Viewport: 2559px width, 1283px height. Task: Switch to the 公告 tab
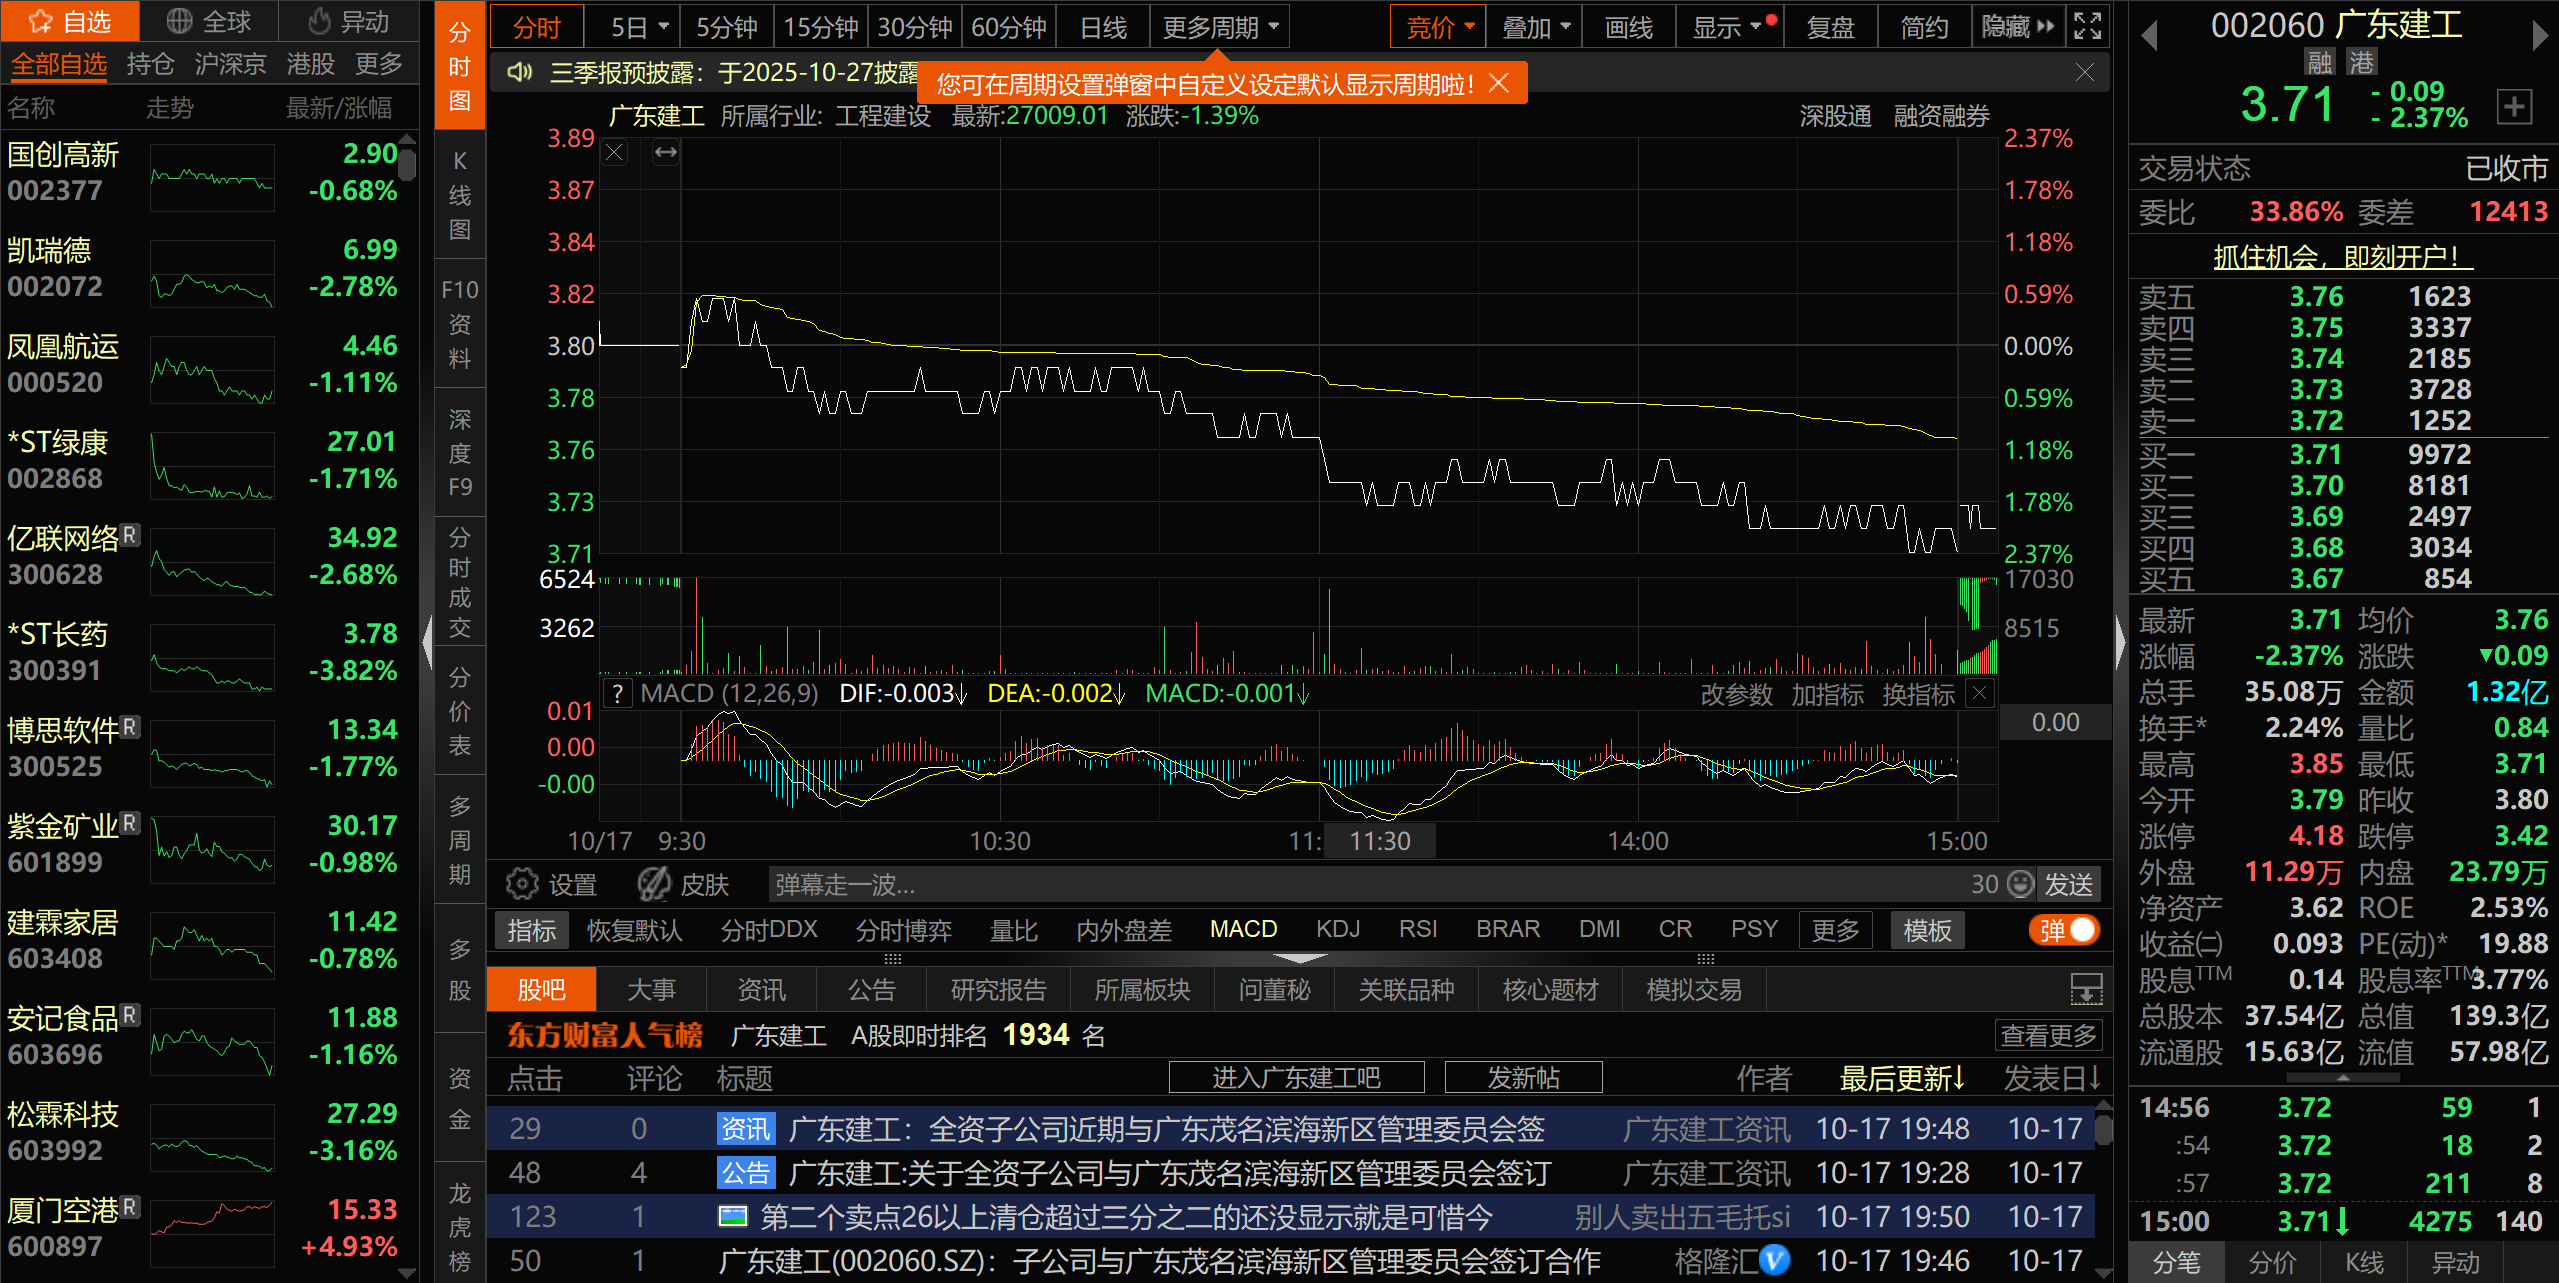click(x=871, y=990)
